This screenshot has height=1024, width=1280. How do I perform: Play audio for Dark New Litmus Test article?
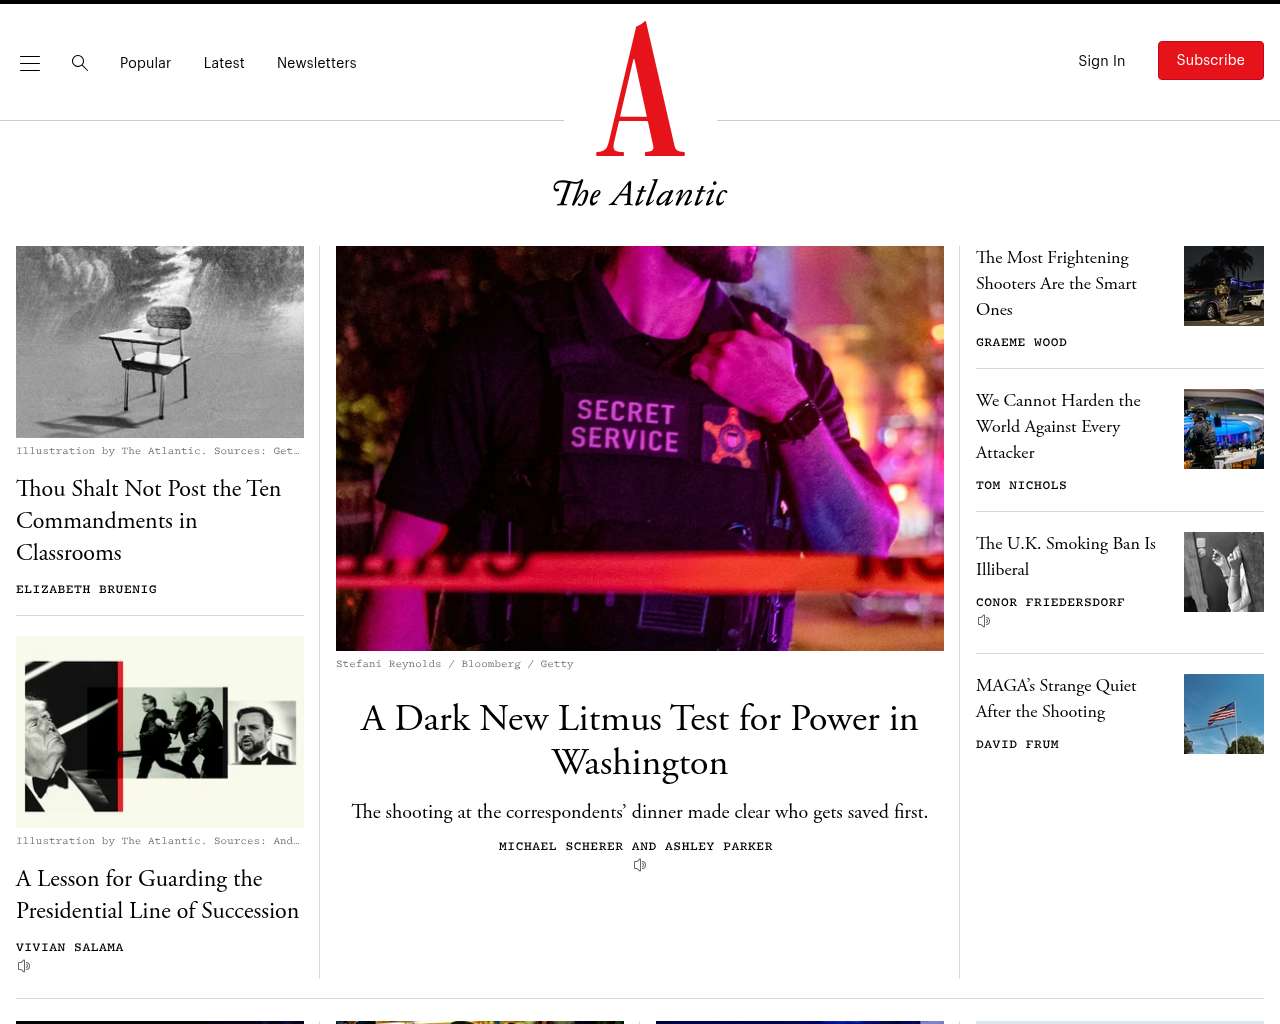[x=640, y=865]
